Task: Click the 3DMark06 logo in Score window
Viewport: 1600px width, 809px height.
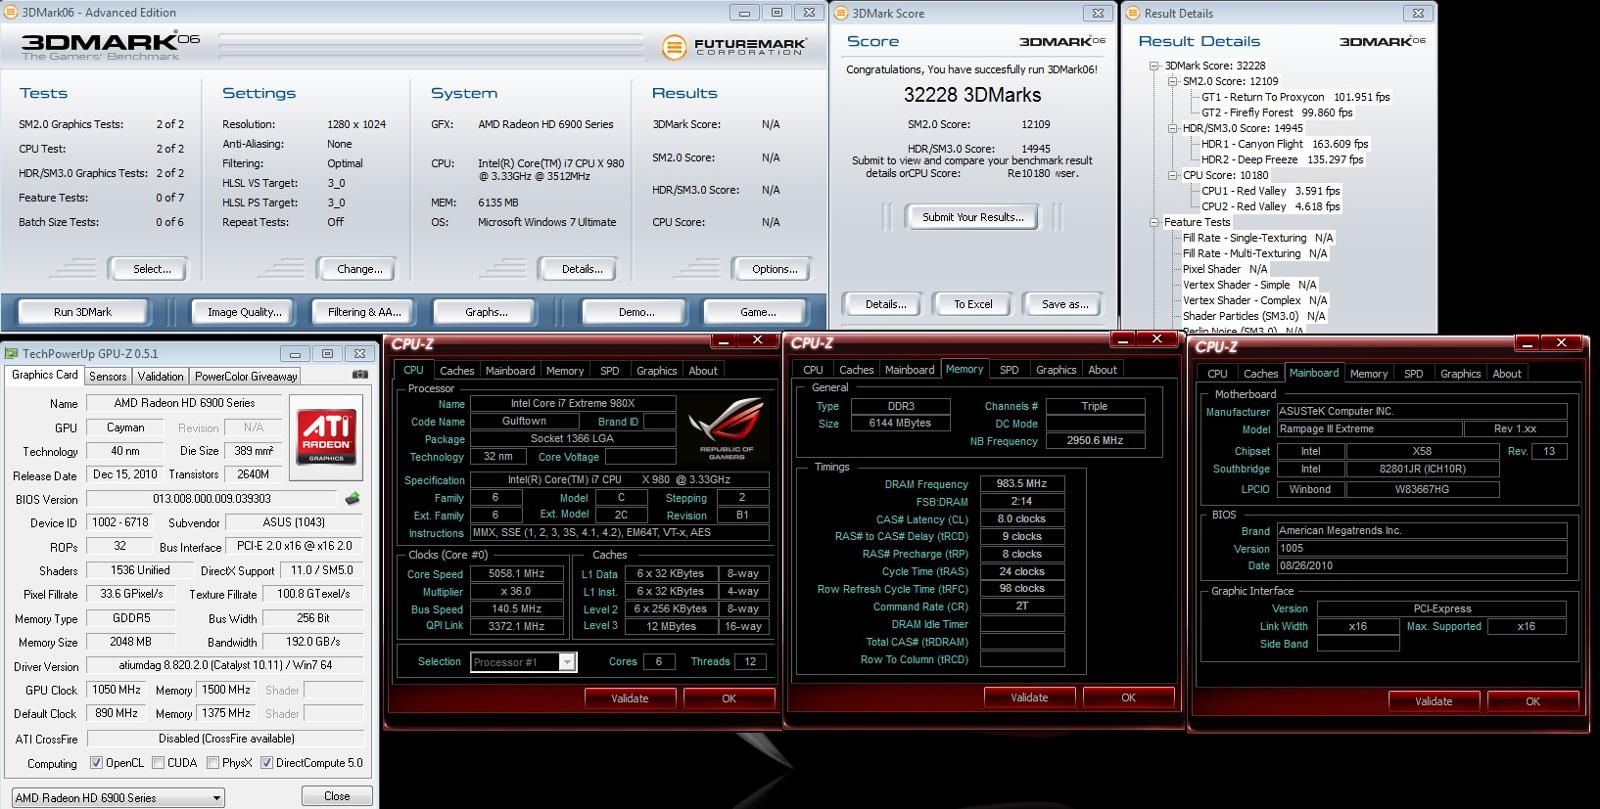Action: tap(1062, 41)
